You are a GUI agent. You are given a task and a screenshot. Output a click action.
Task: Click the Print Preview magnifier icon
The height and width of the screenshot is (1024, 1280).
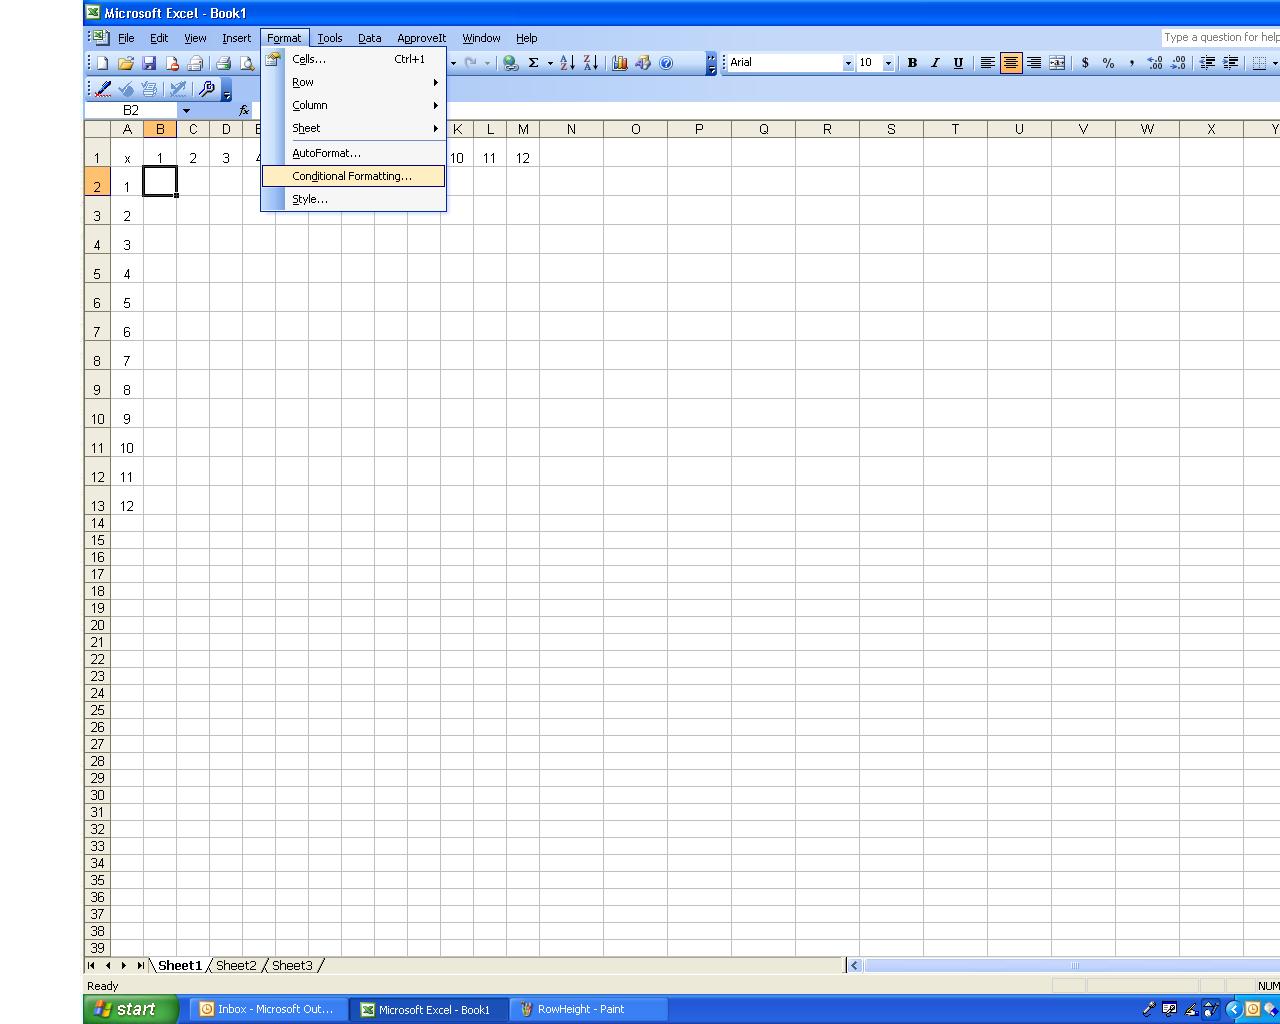click(x=247, y=63)
